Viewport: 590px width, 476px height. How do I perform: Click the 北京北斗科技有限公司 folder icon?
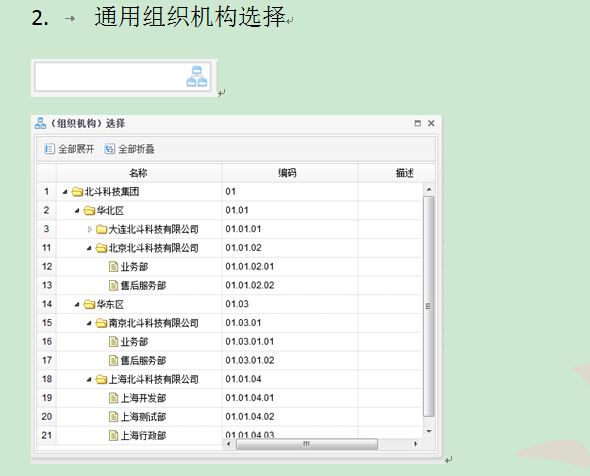tap(101, 248)
